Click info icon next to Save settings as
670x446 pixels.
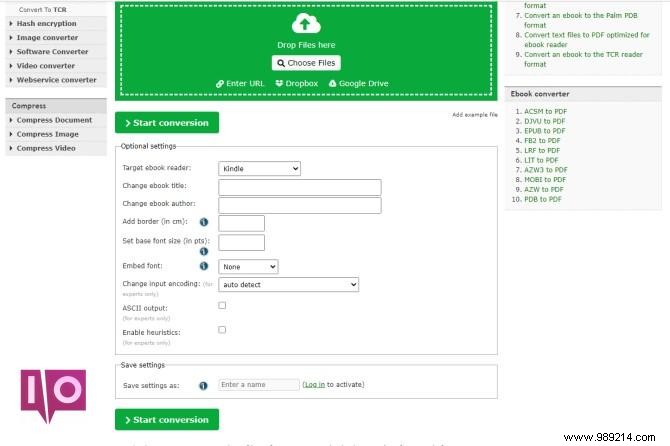pyautogui.click(x=204, y=385)
